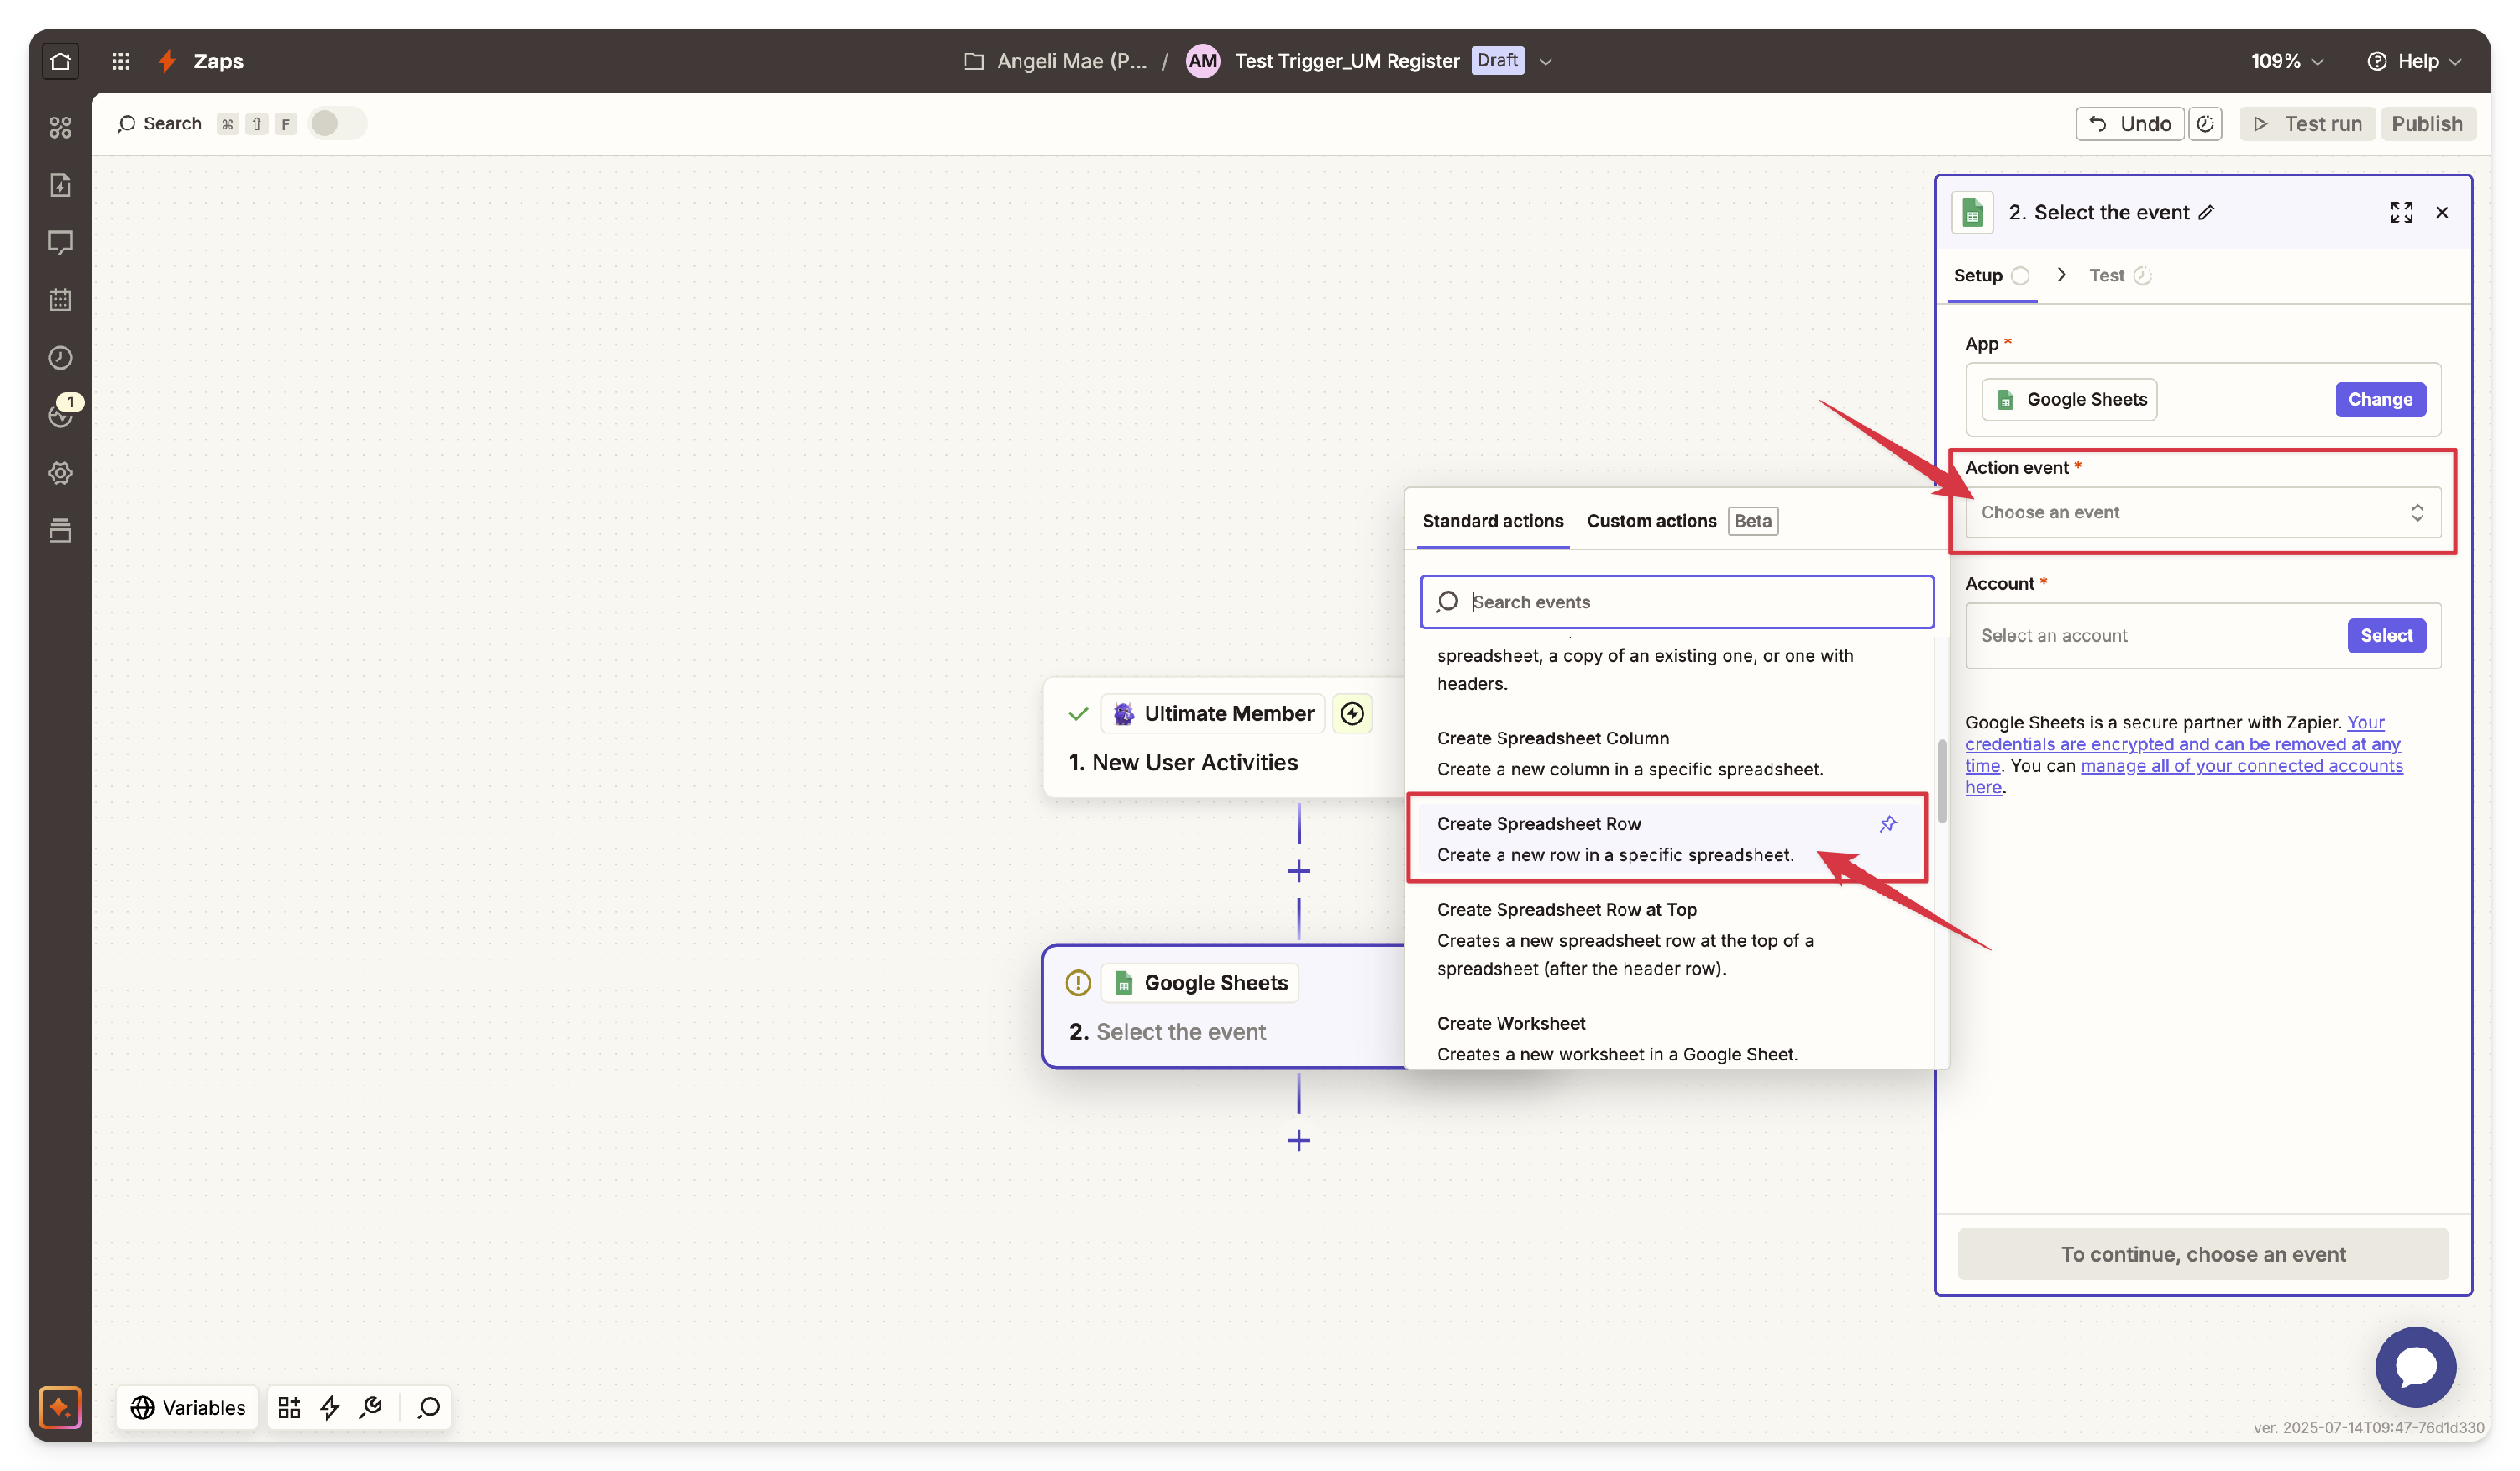Click To continue, choose an event button

[2203, 1254]
